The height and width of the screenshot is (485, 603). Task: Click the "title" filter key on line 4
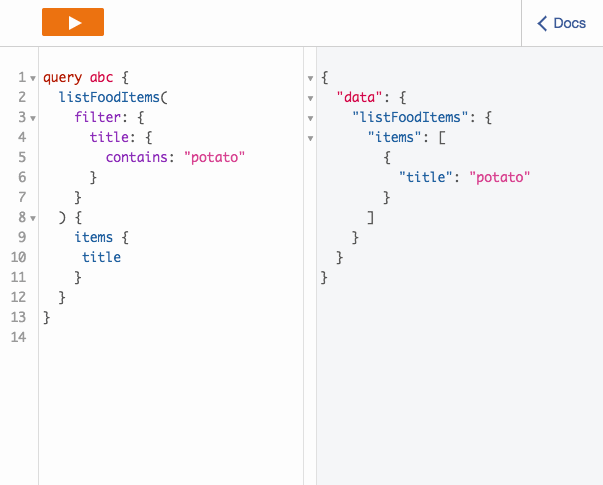pyautogui.click(x=109, y=137)
